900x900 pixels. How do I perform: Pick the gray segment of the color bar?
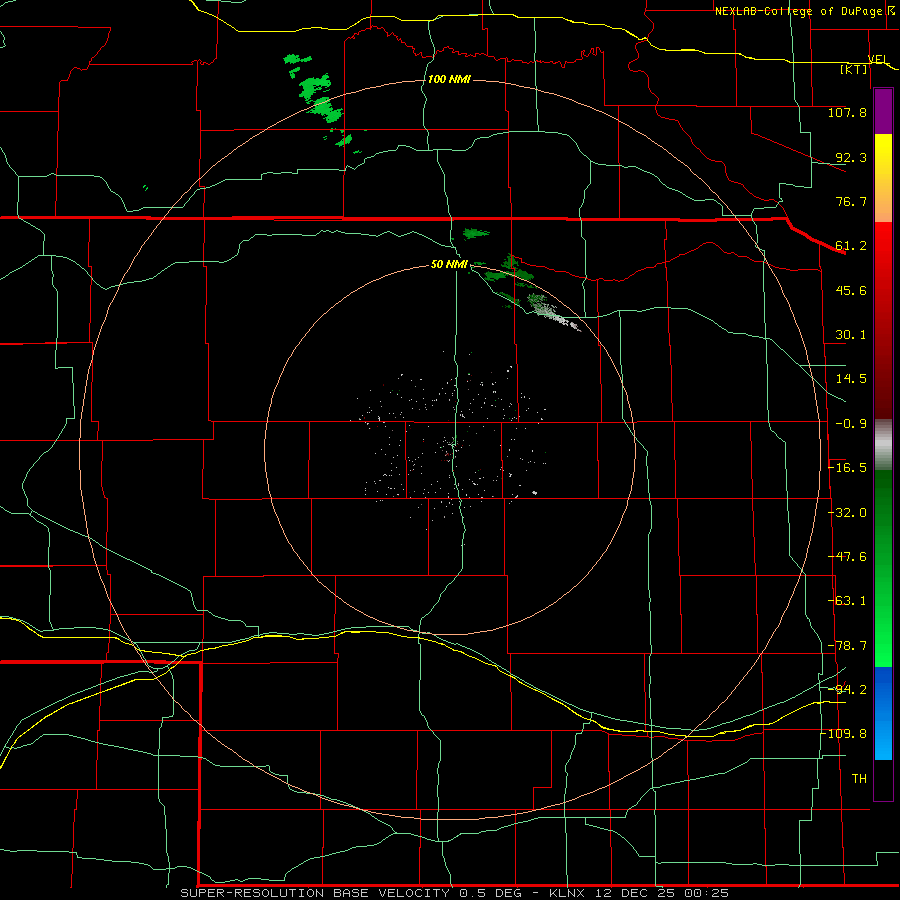[x=883, y=445]
